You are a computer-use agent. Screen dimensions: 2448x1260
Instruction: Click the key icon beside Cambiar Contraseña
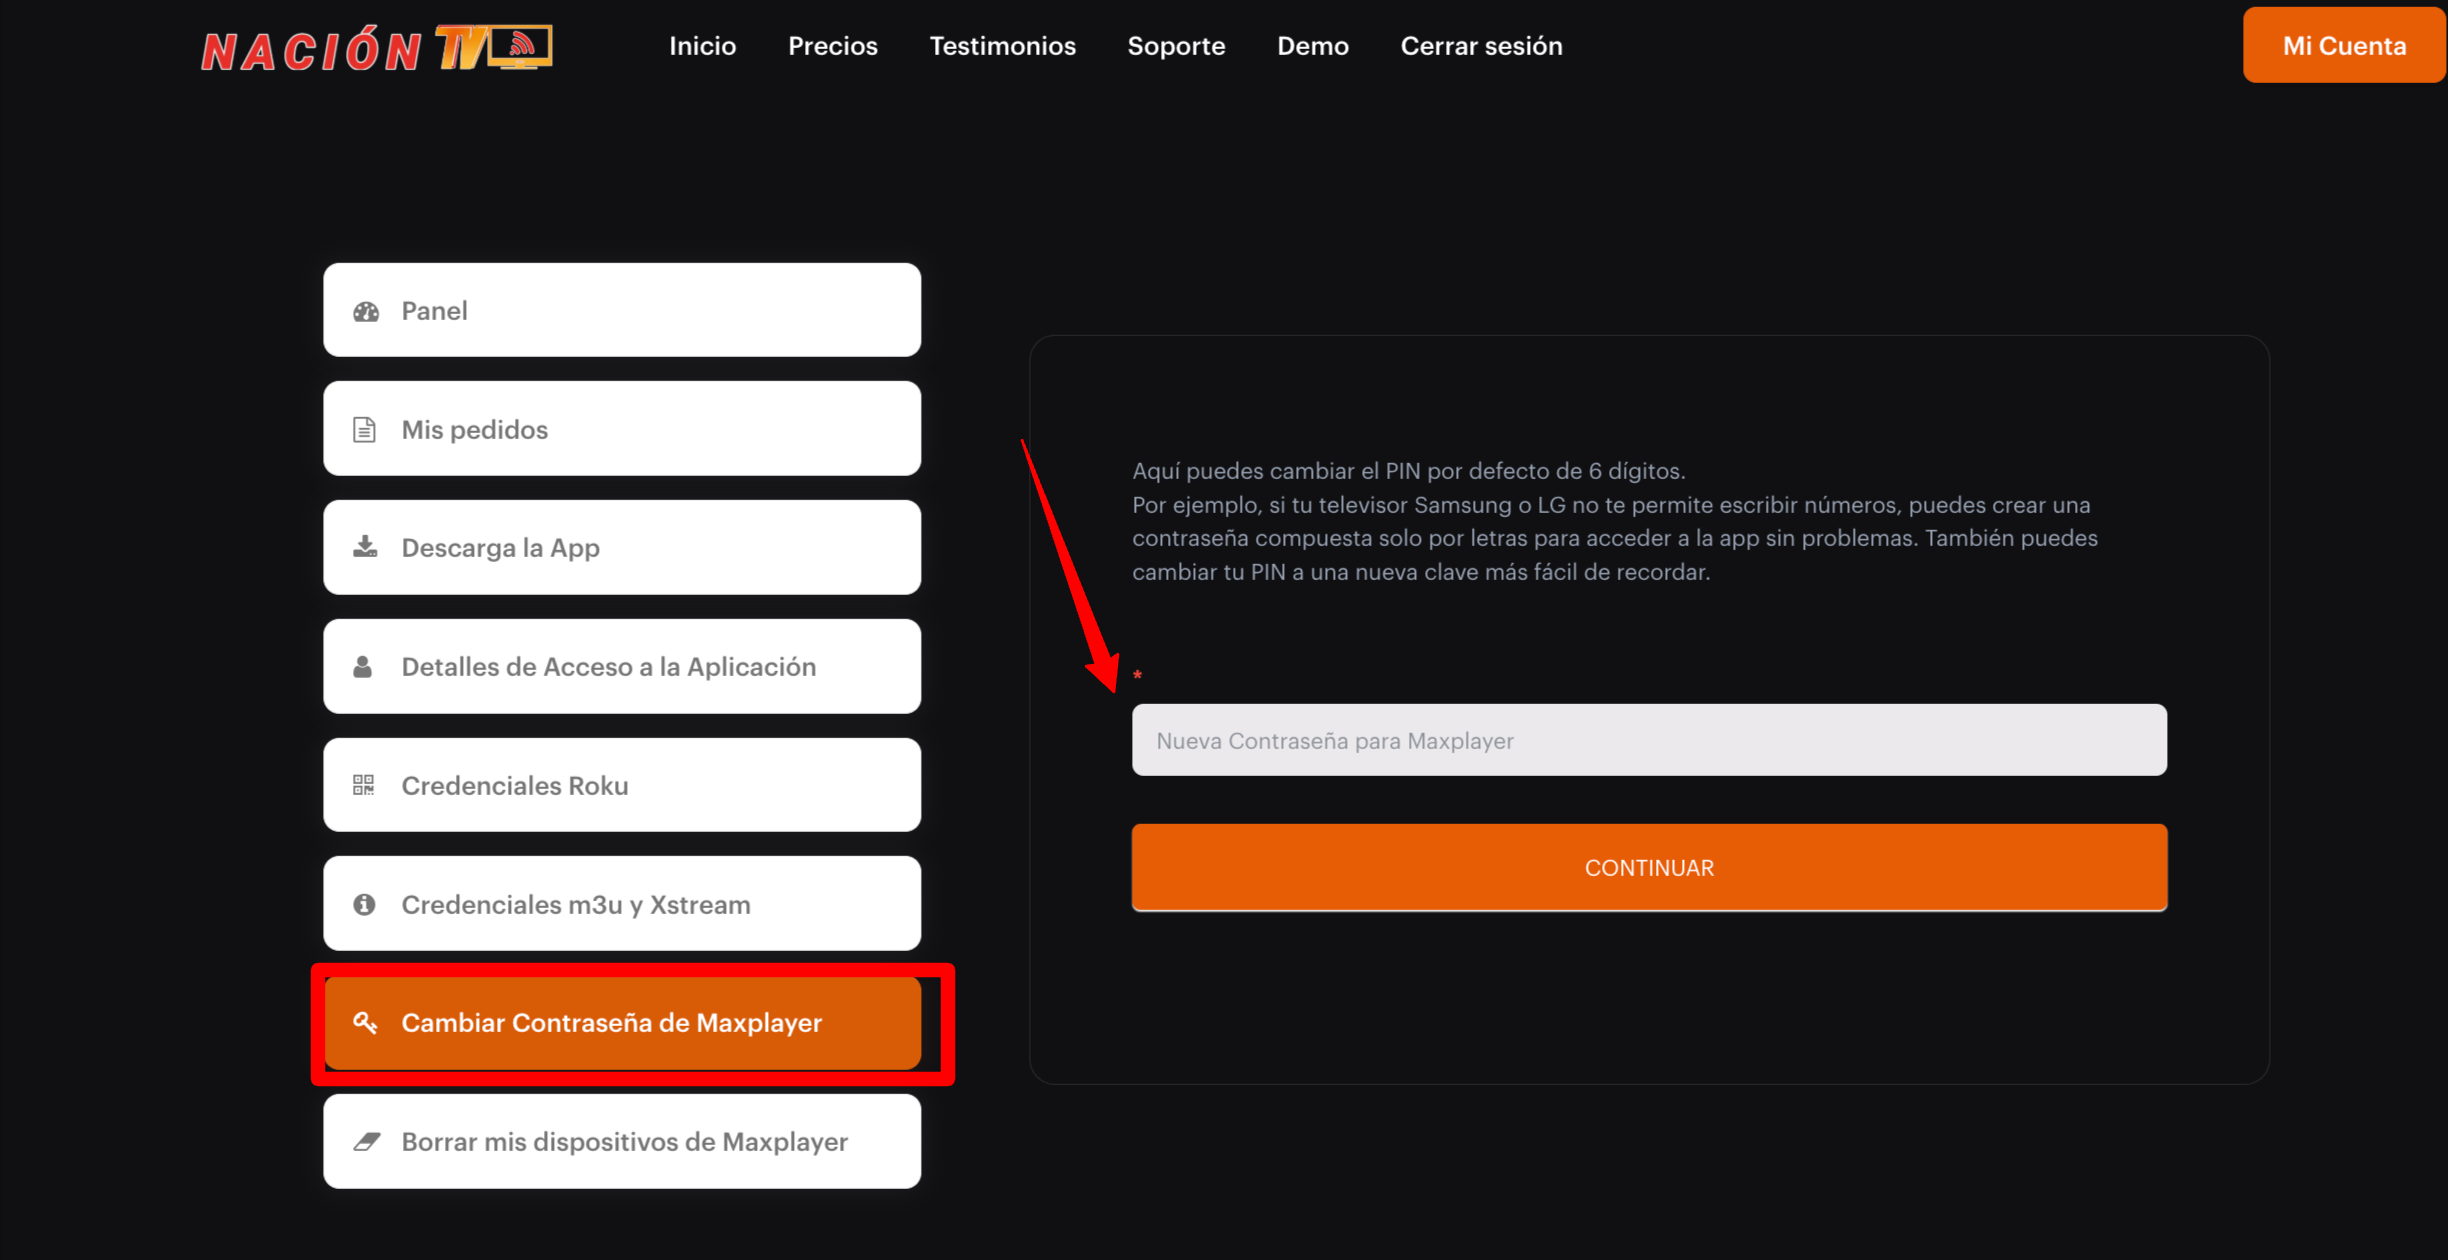click(x=365, y=1022)
